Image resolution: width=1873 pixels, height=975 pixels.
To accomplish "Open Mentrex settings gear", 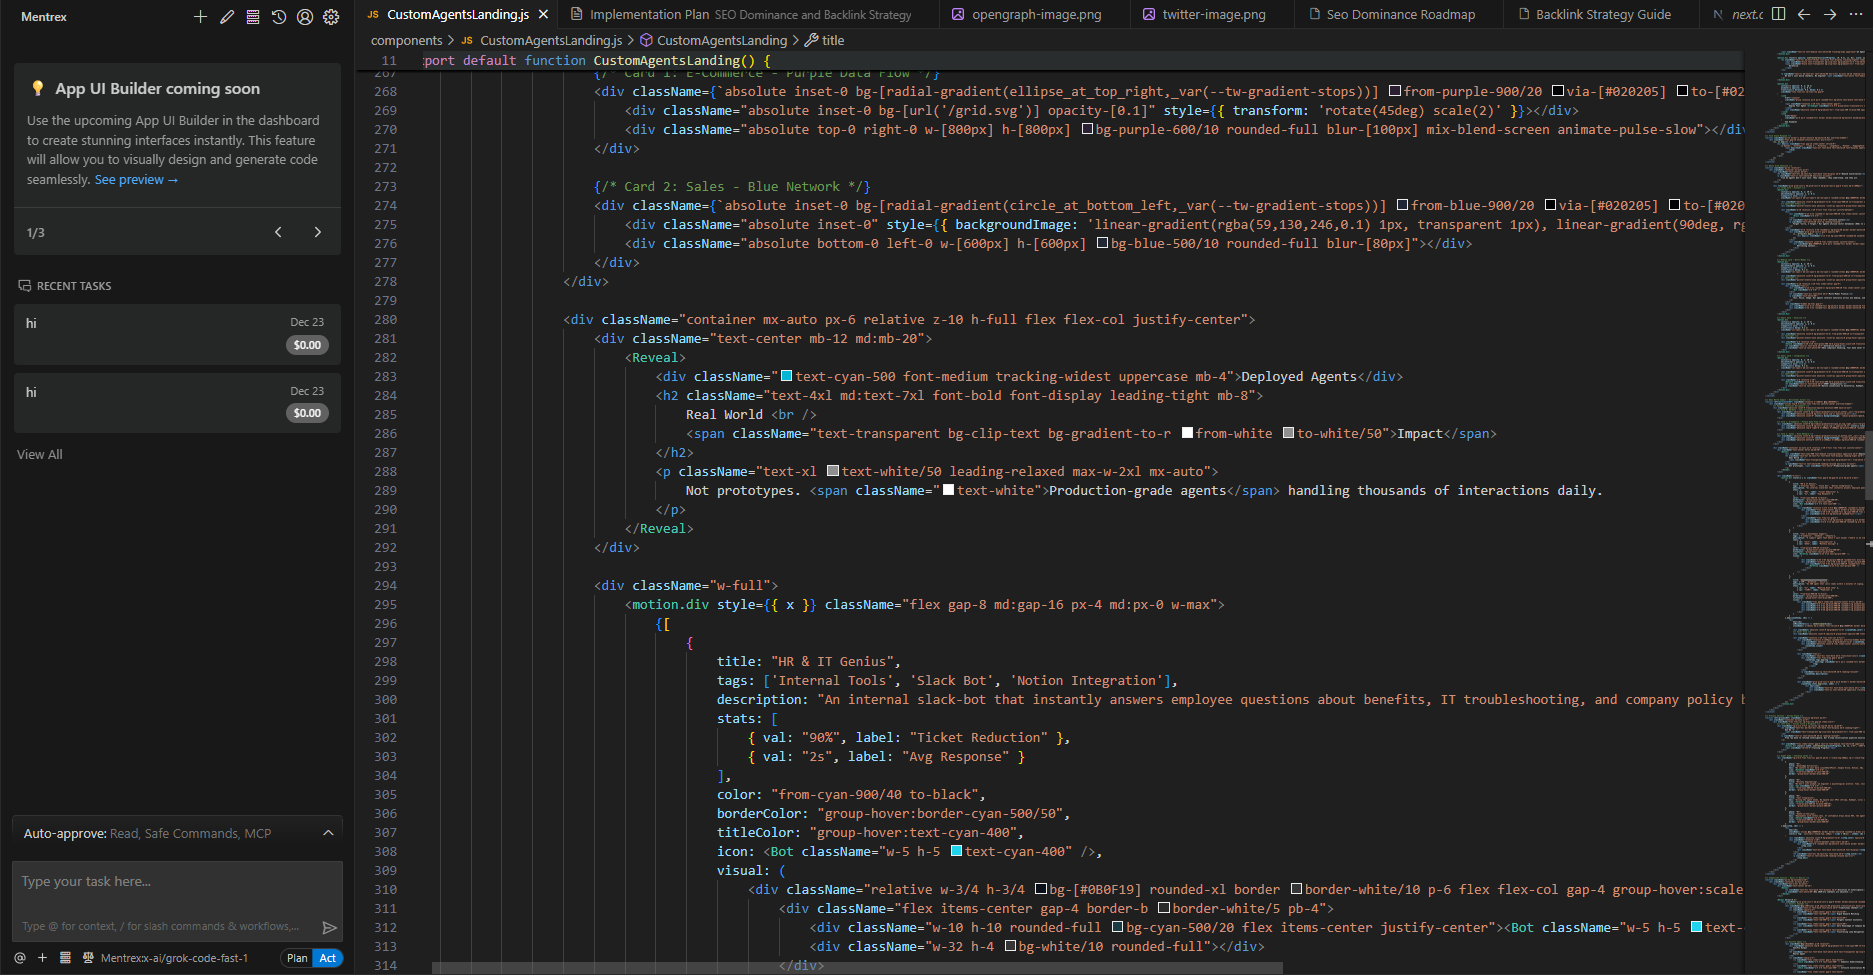I will (331, 17).
